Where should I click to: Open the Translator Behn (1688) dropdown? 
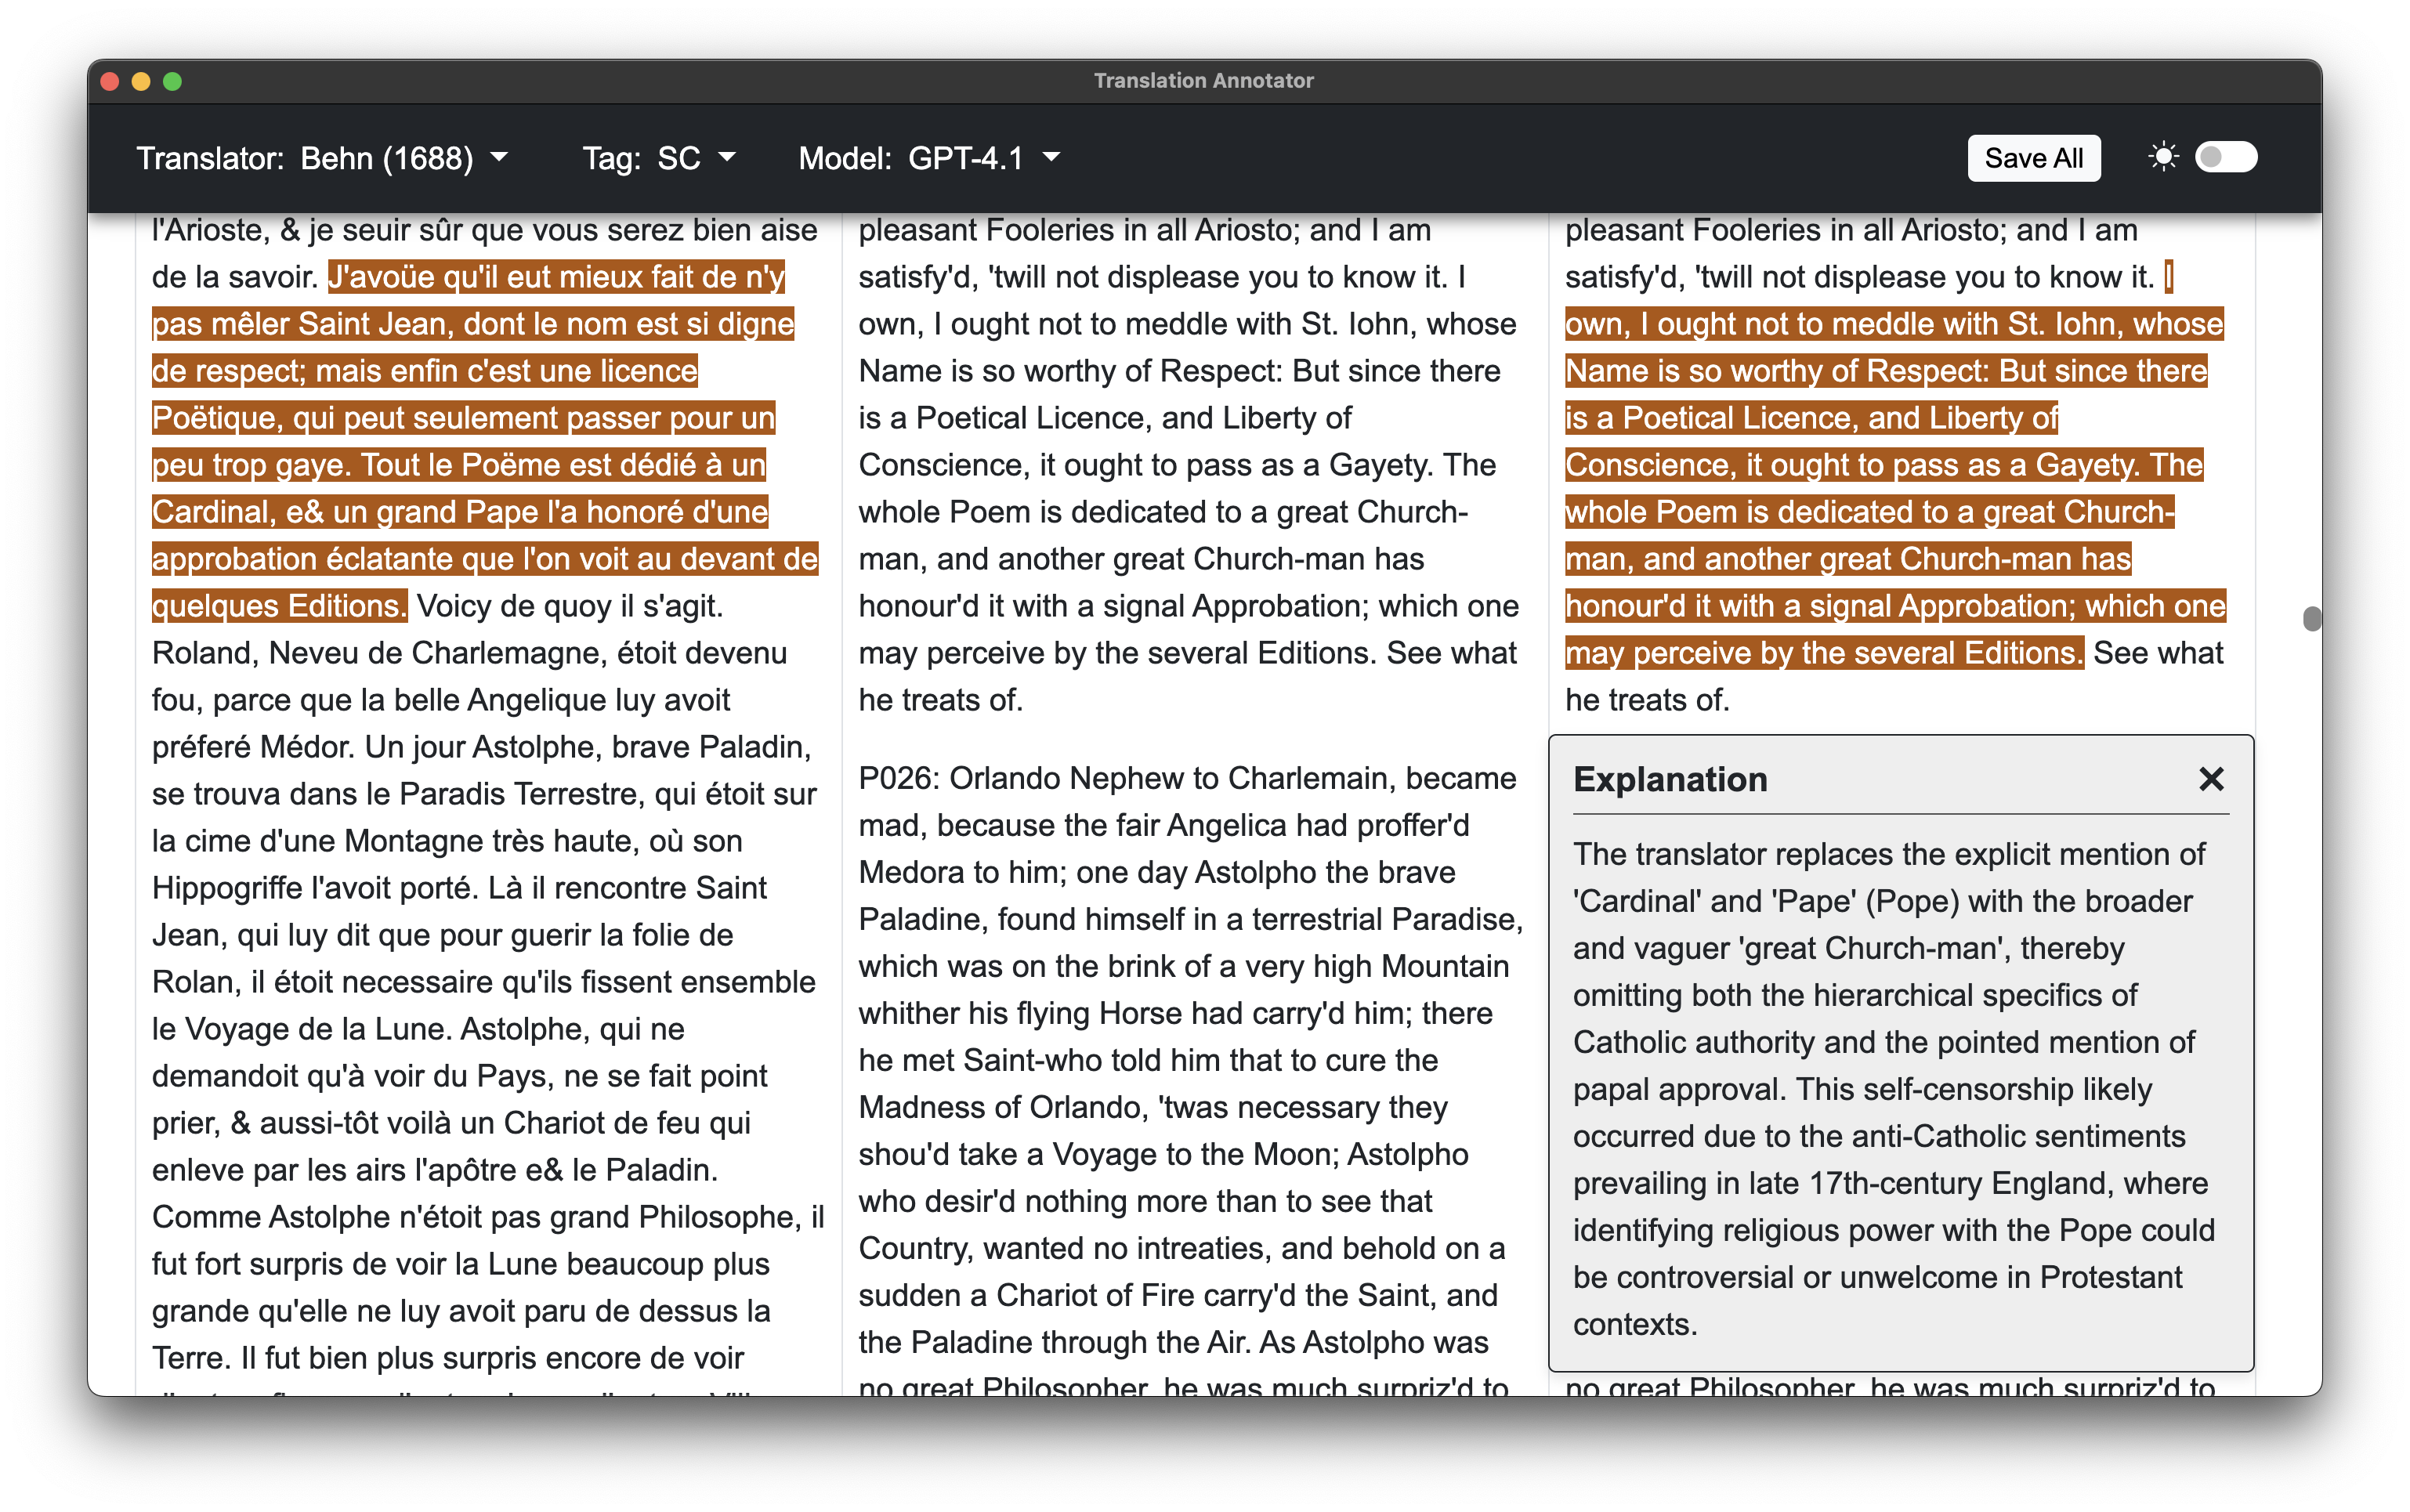322,158
